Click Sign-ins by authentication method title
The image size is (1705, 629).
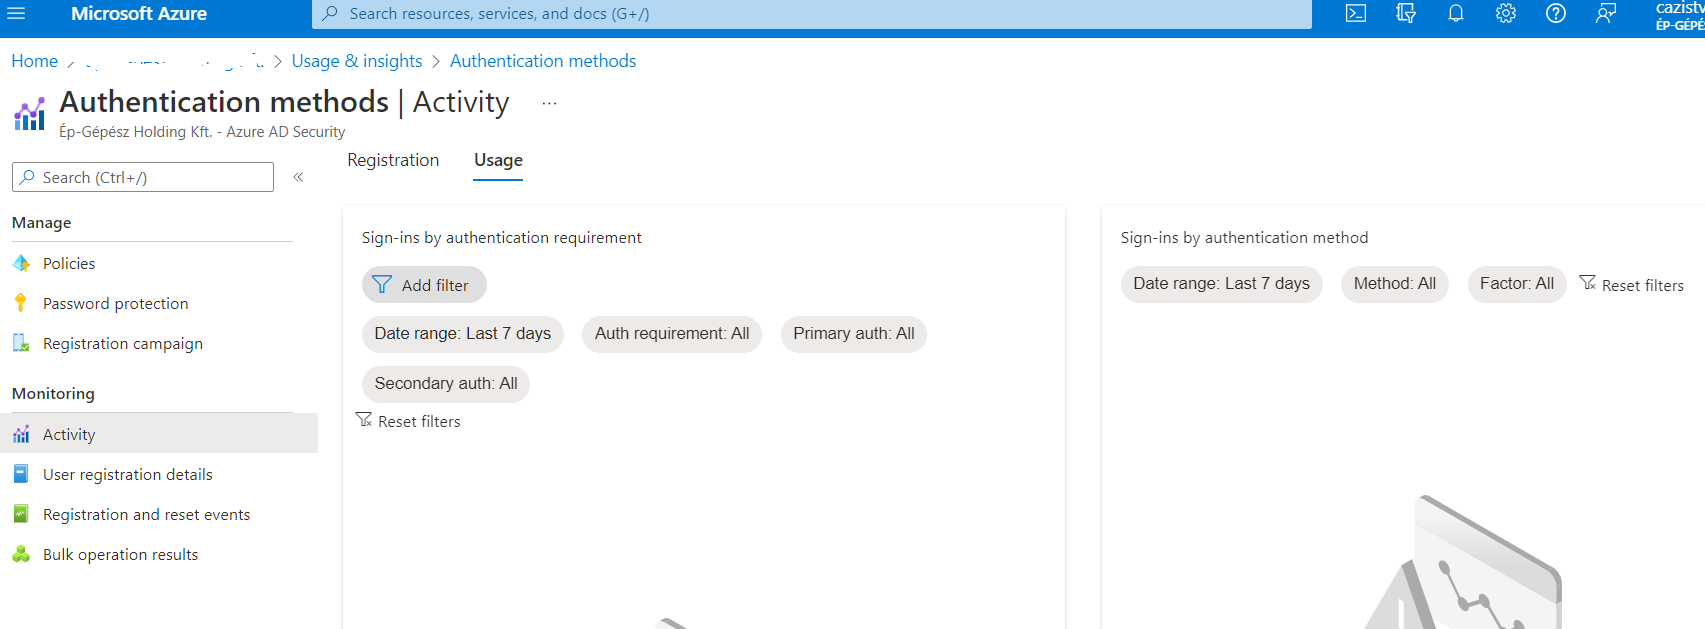point(1244,238)
